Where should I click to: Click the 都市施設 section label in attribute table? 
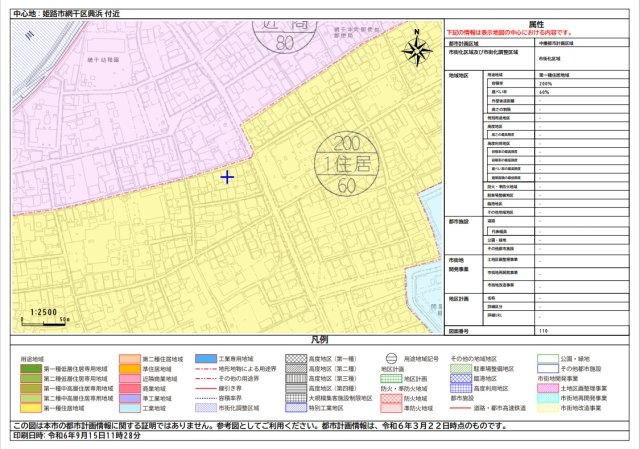coord(459,222)
